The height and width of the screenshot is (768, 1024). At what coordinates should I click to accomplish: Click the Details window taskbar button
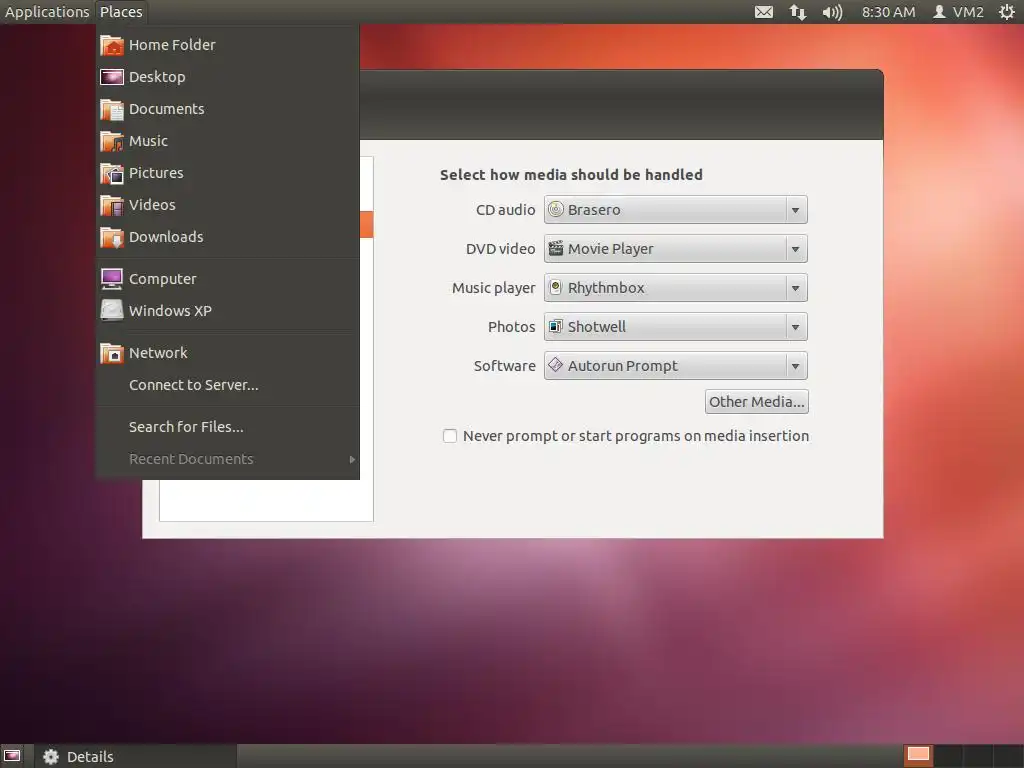click(x=135, y=756)
